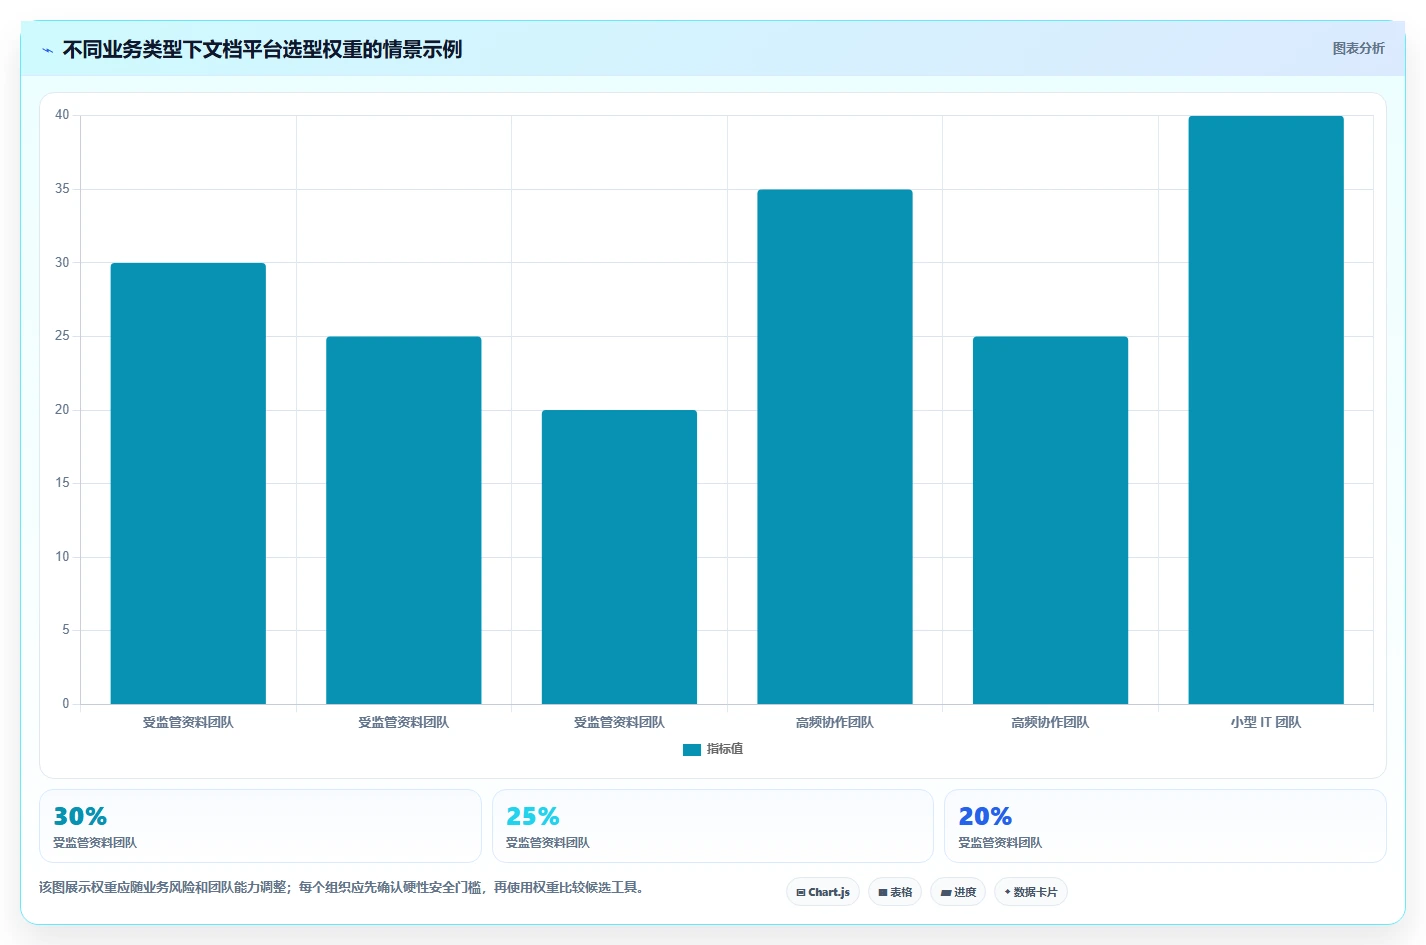1426x945 pixels.
Task: Click the 小型 IT 团队 bar
Action: pyautogui.click(x=1266, y=410)
